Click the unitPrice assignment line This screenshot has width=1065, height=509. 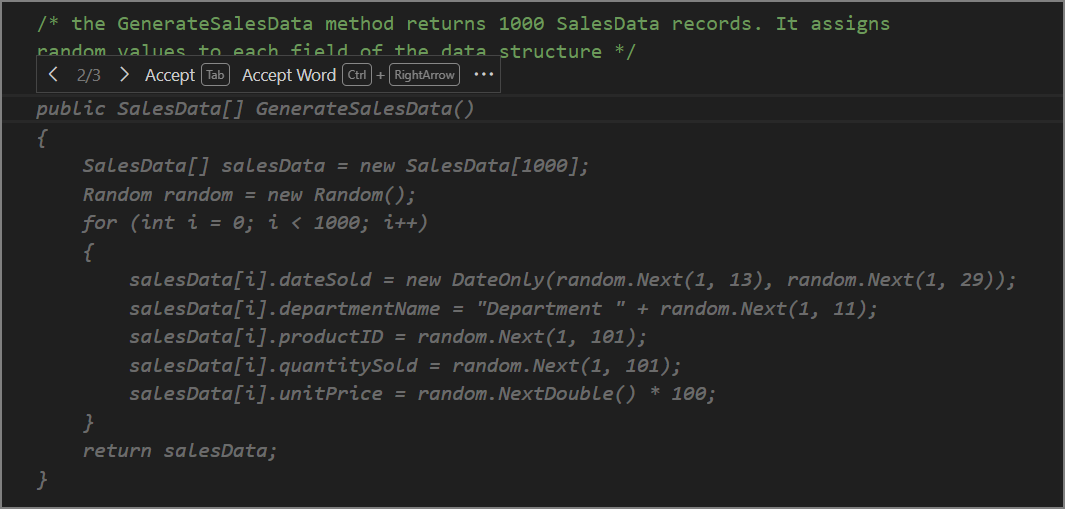point(422,394)
